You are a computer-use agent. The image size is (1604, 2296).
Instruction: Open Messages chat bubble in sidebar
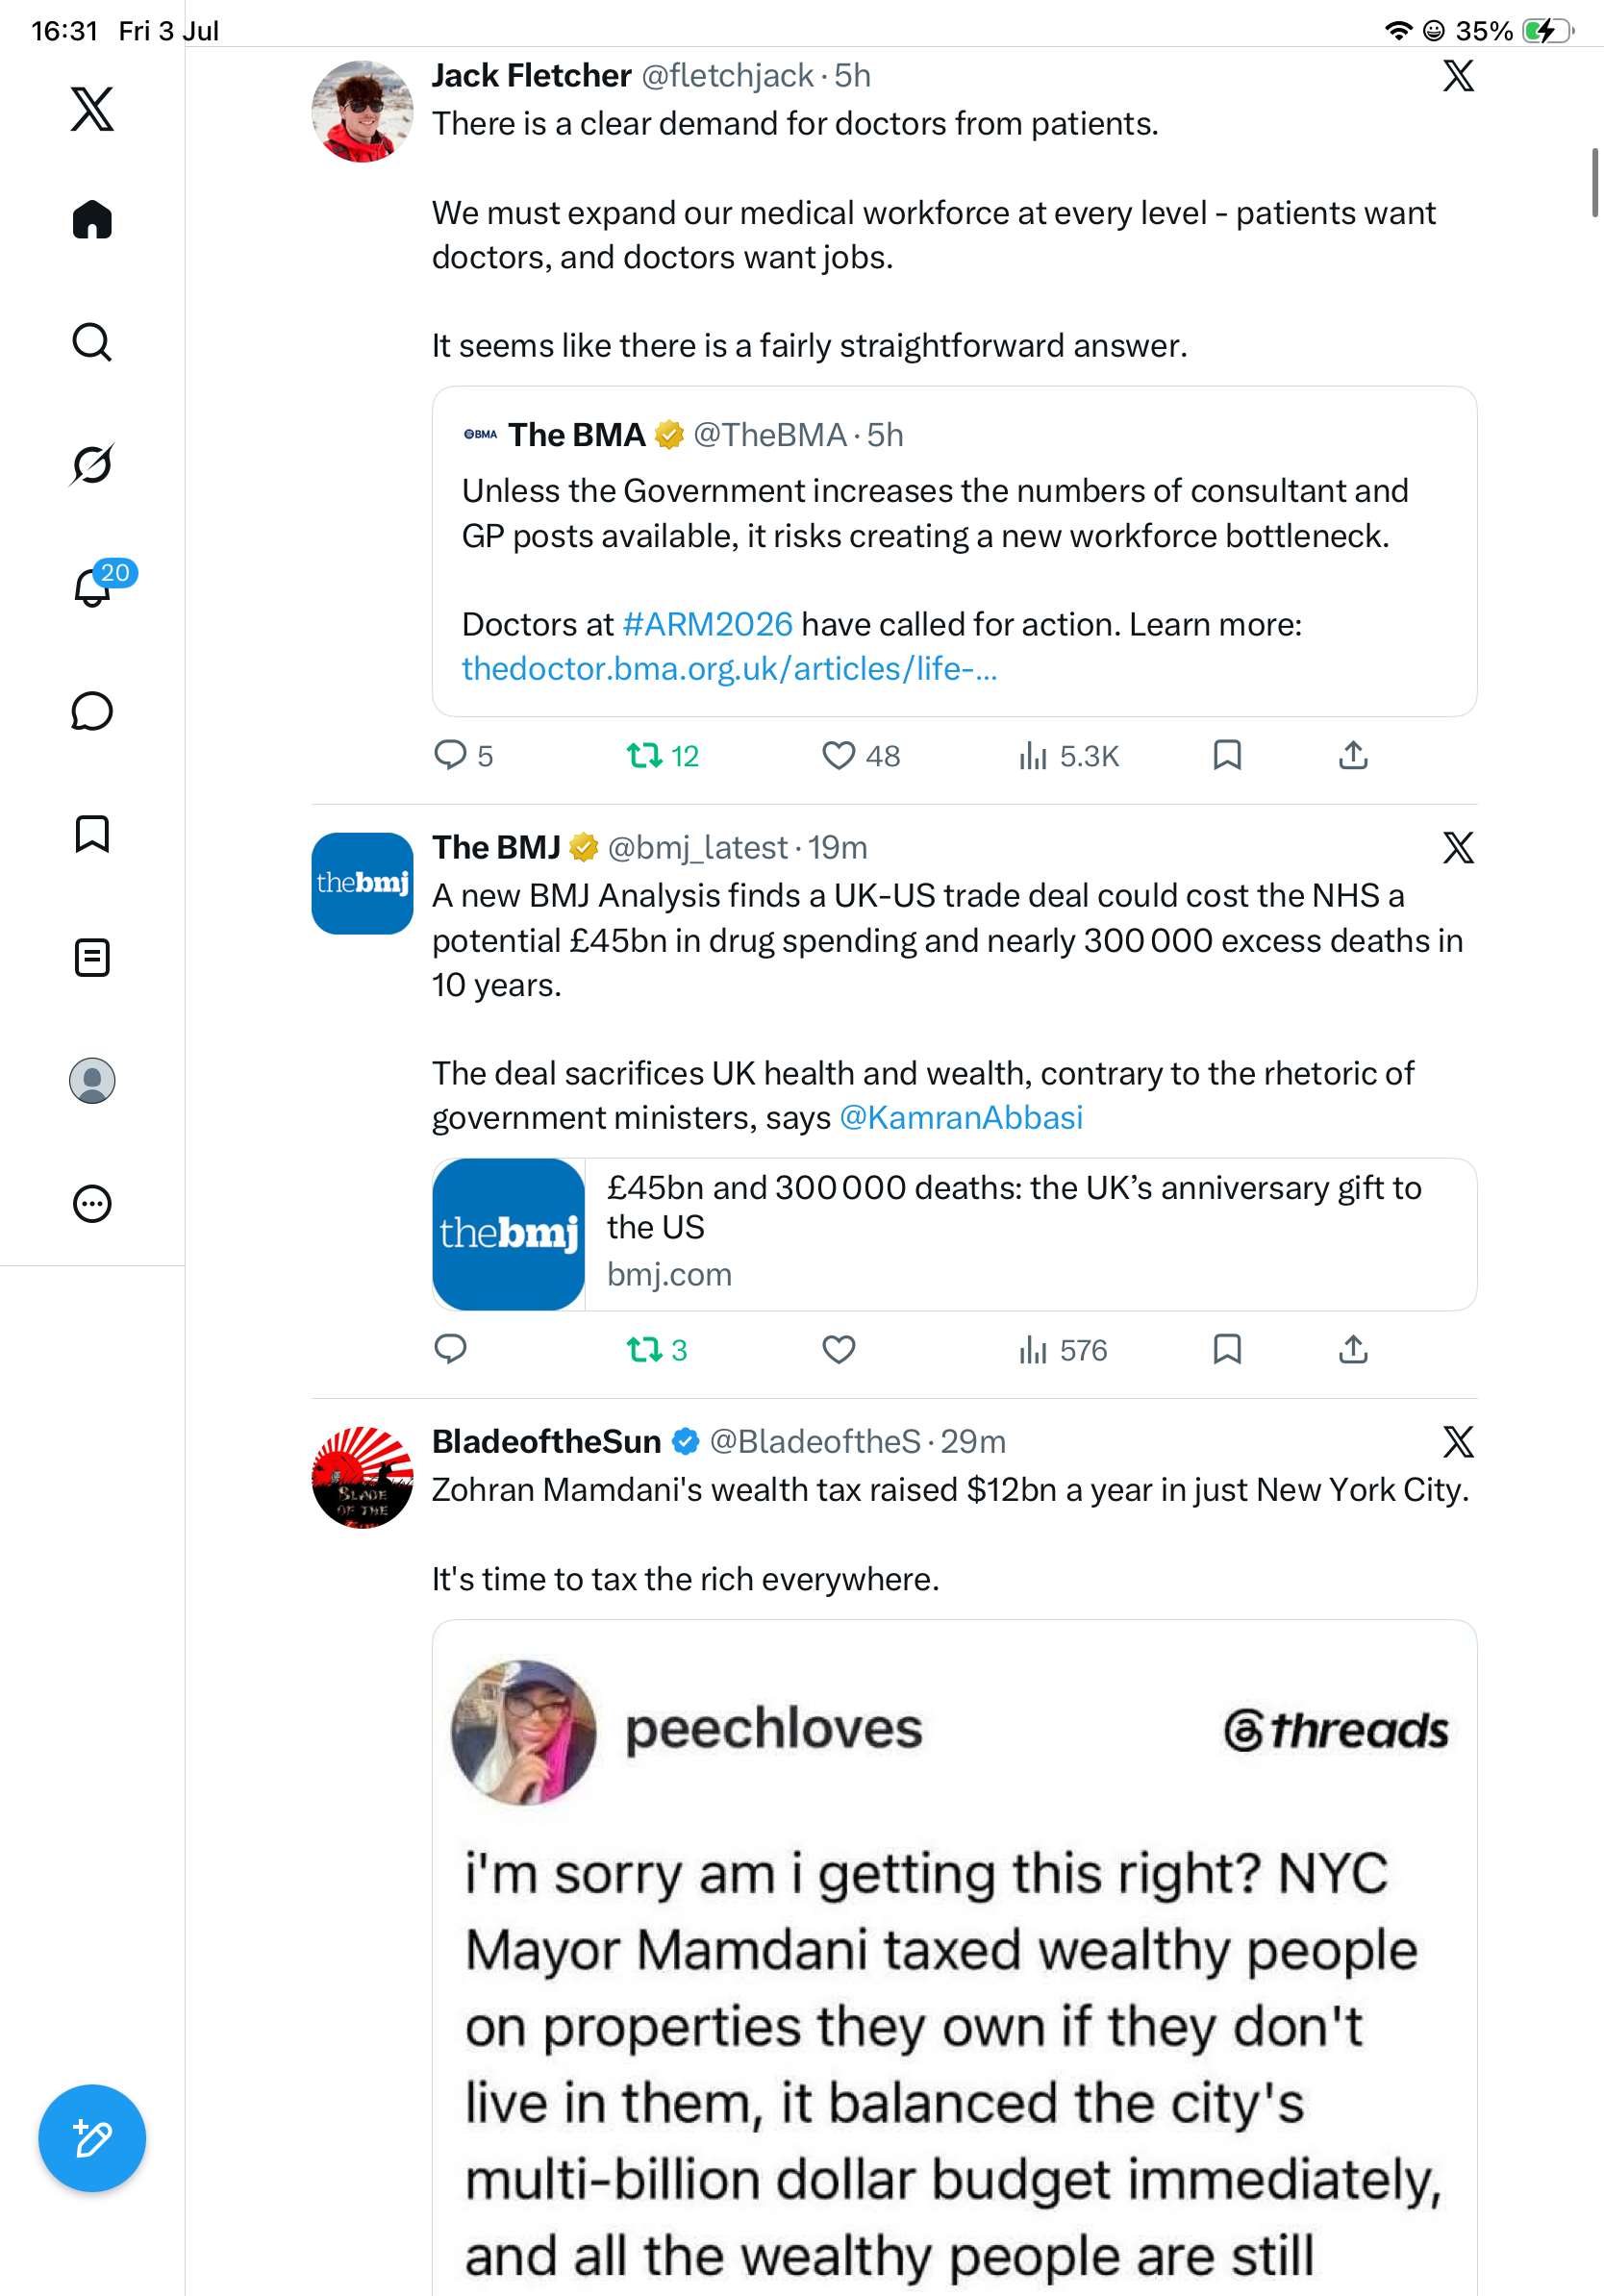click(92, 711)
